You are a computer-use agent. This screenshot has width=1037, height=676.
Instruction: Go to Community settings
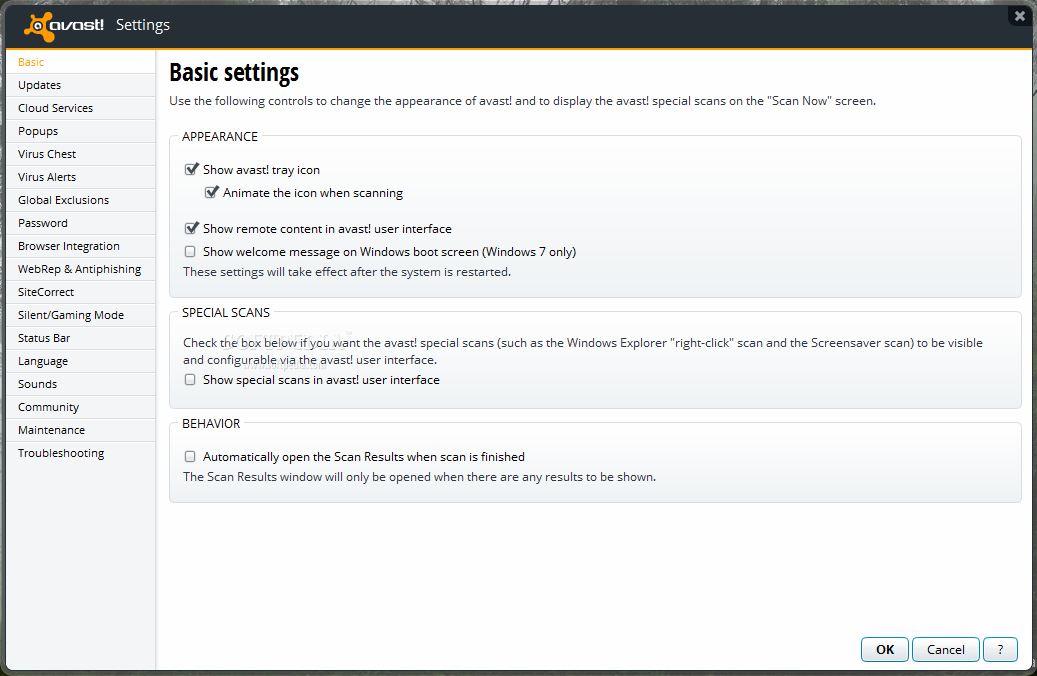tap(81, 407)
